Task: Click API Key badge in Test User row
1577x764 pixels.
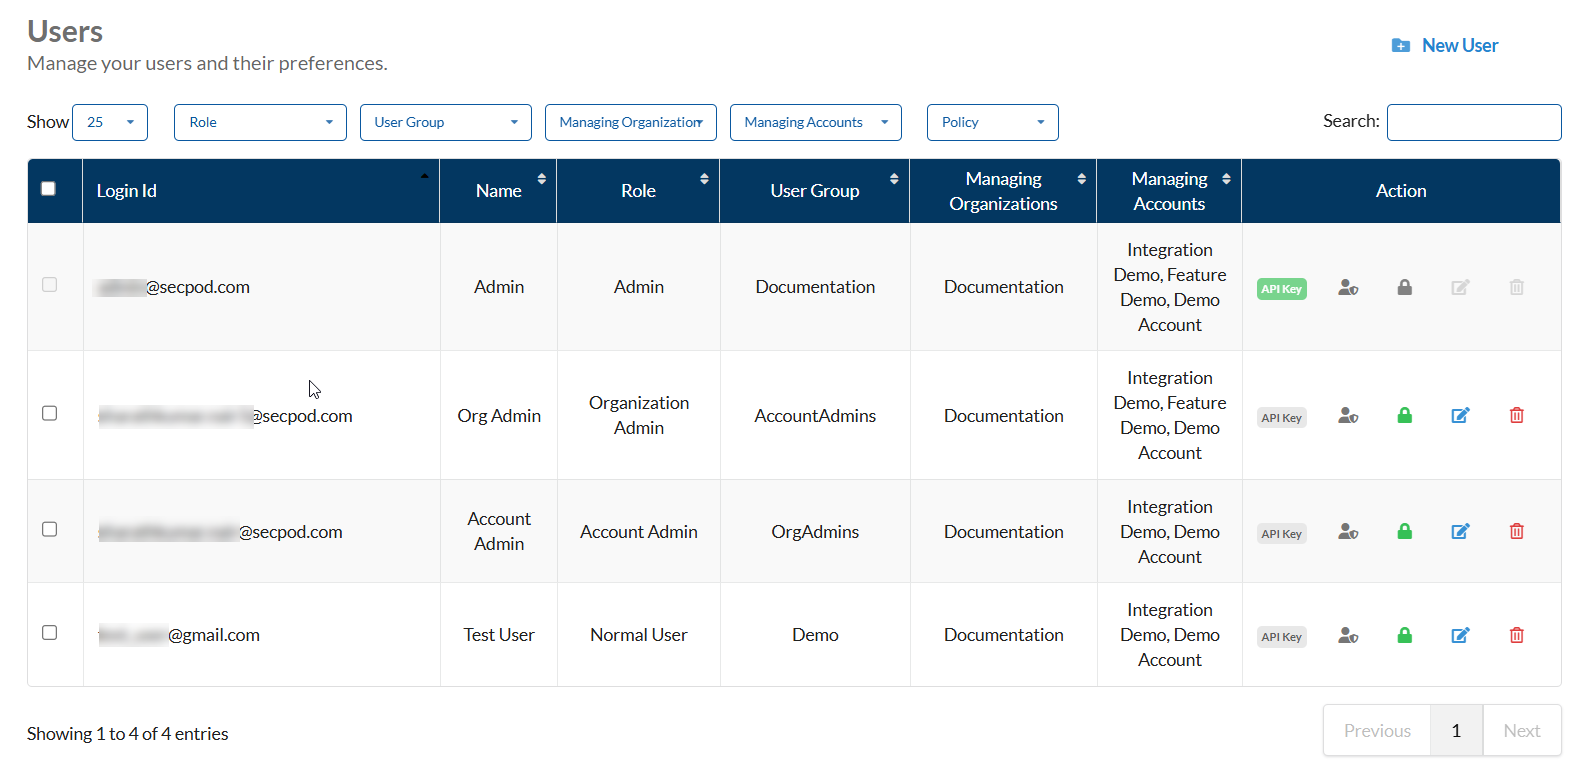Action: pos(1281,637)
